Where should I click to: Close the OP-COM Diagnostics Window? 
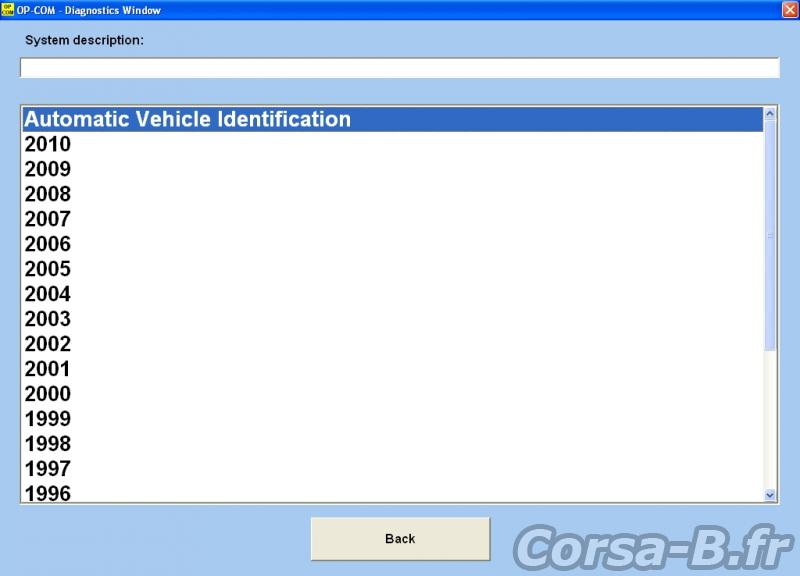[x=790, y=10]
